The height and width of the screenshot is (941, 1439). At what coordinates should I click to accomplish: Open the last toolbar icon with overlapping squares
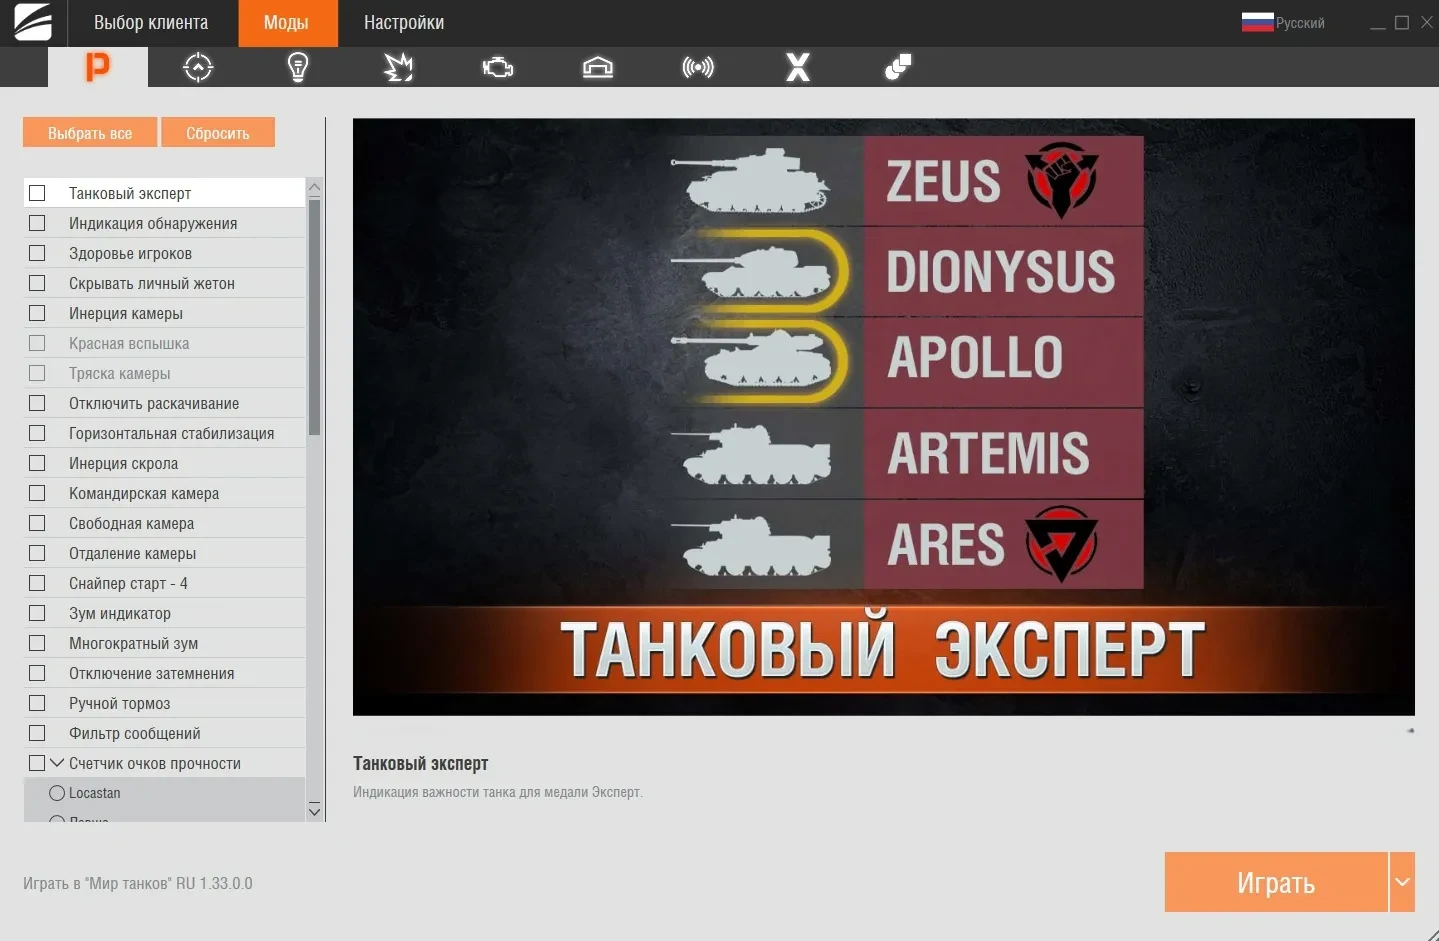coord(898,67)
